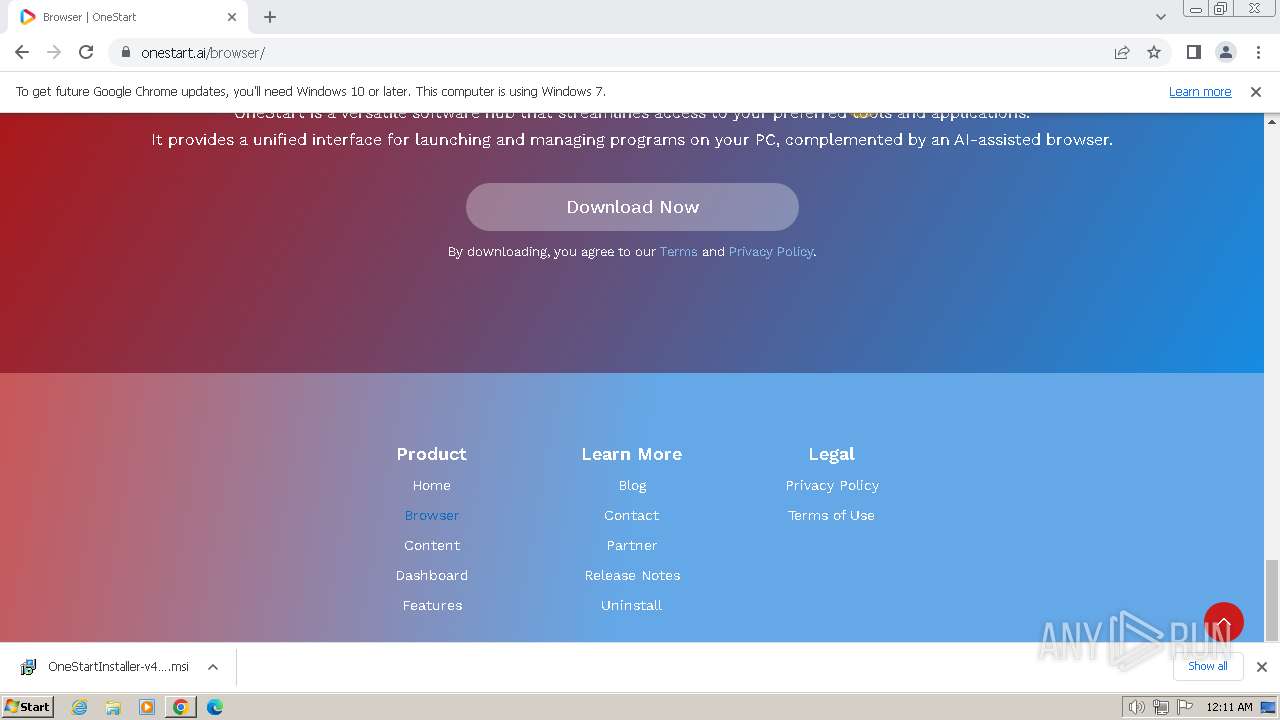1280x720 pixels.
Task: Click the Download Now button
Action: [632, 207]
